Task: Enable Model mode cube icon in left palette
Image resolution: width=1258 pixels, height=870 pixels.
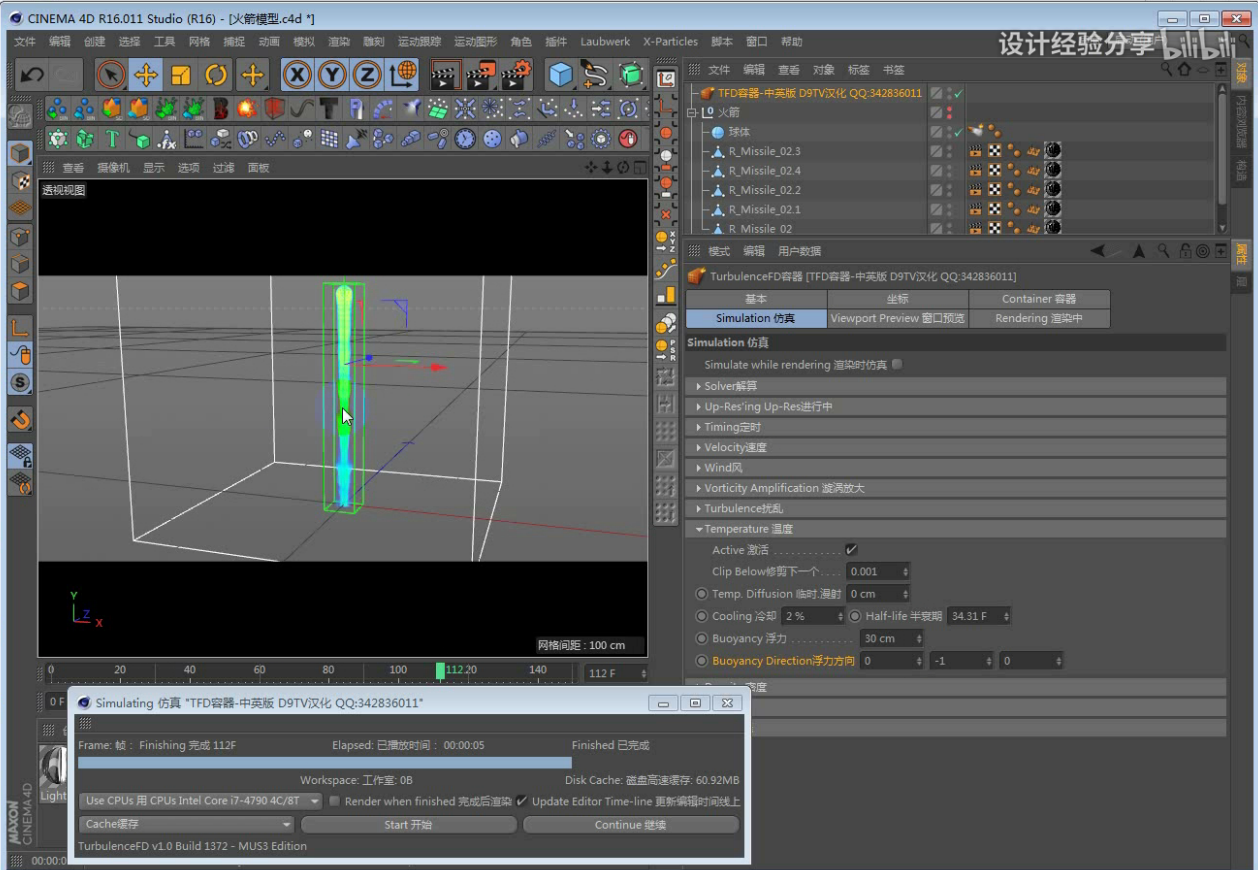Action: coord(20,153)
